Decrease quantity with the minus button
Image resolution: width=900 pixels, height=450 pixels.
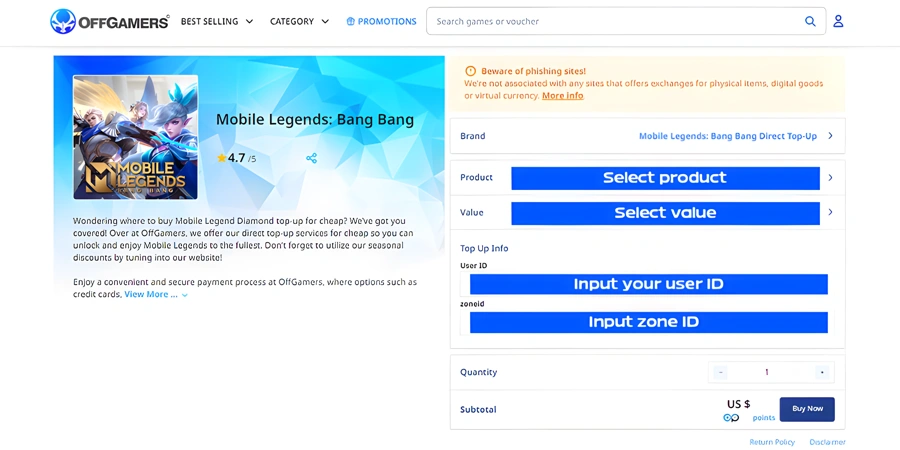721,372
